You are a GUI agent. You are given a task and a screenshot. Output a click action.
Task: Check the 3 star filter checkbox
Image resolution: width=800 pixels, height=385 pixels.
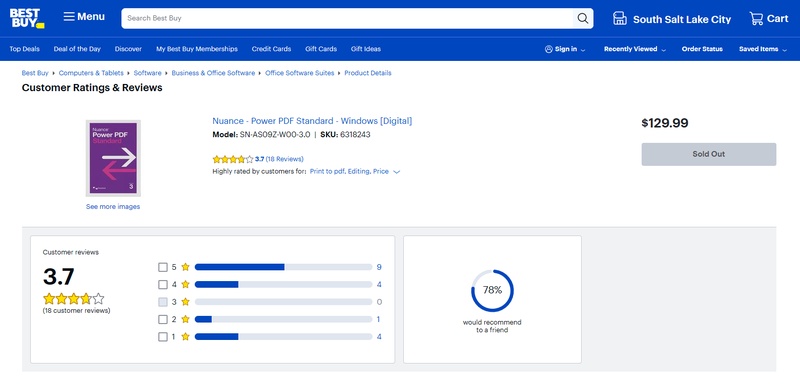[163, 302]
